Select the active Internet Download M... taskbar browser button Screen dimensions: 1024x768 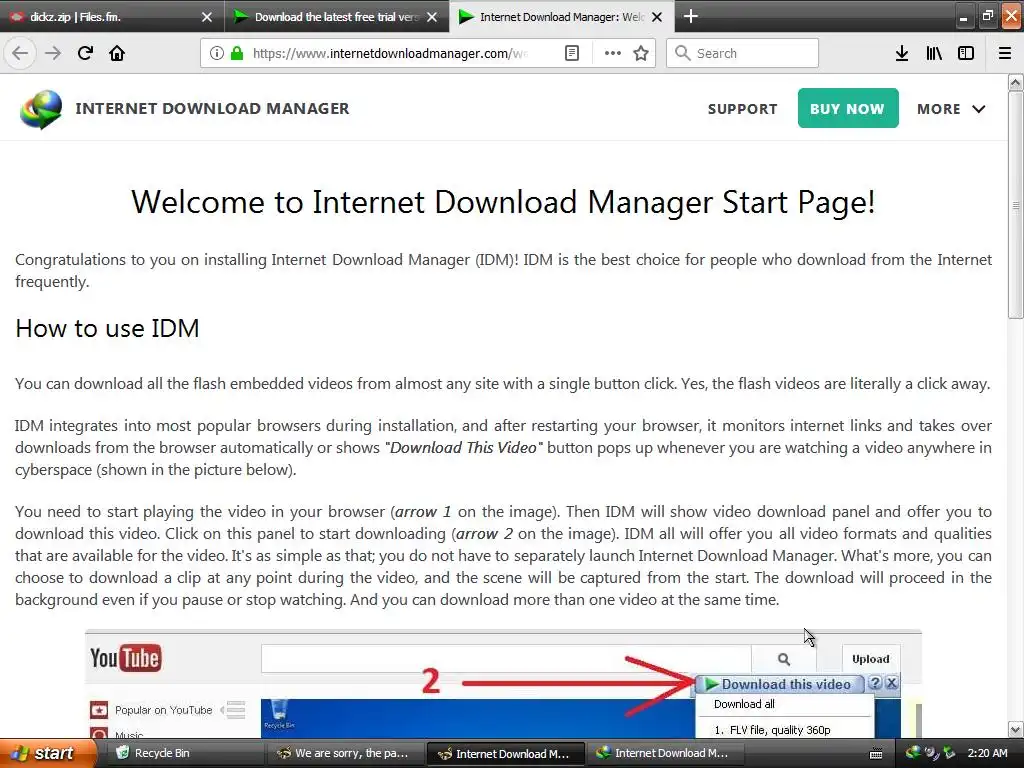504,754
